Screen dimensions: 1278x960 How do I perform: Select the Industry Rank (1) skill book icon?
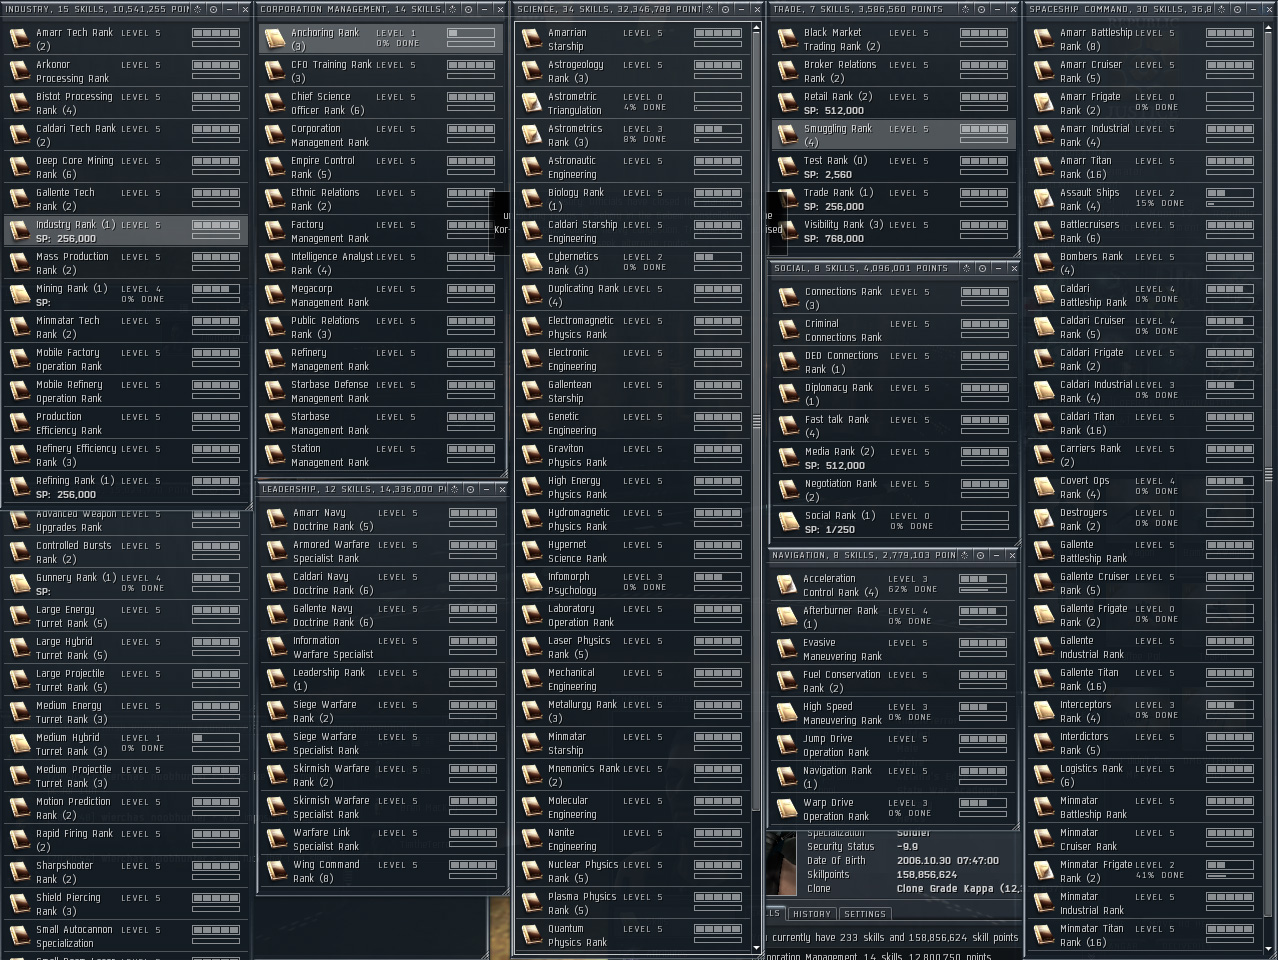(x=19, y=231)
